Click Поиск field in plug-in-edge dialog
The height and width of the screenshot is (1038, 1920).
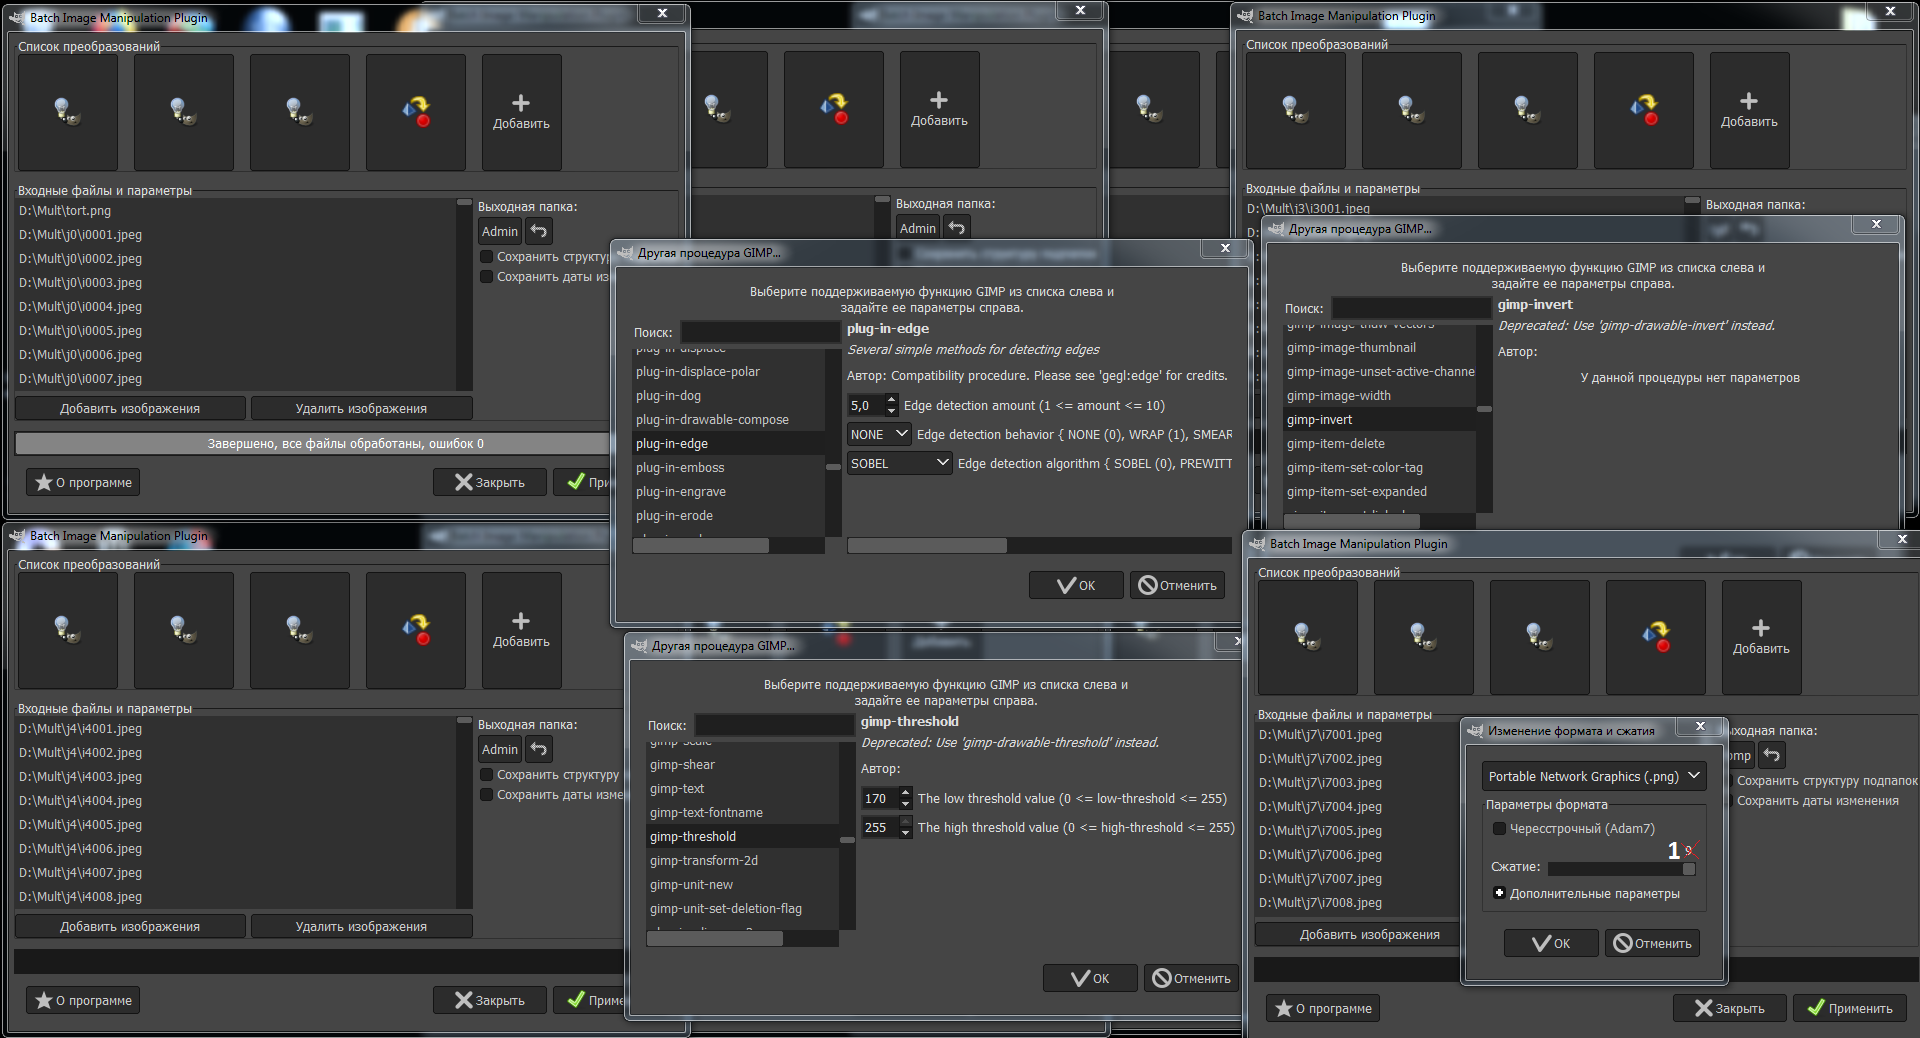pyautogui.click(x=760, y=332)
